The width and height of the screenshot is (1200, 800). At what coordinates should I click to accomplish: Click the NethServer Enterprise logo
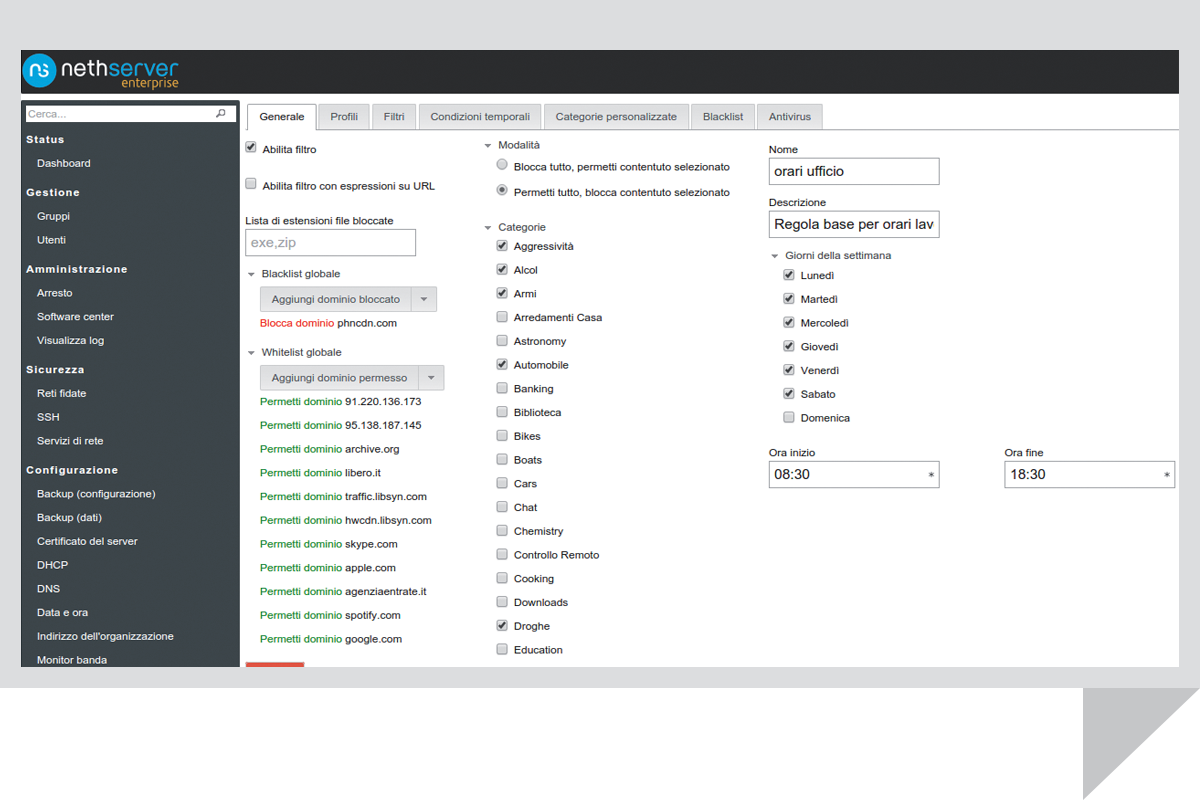[101, 72]
